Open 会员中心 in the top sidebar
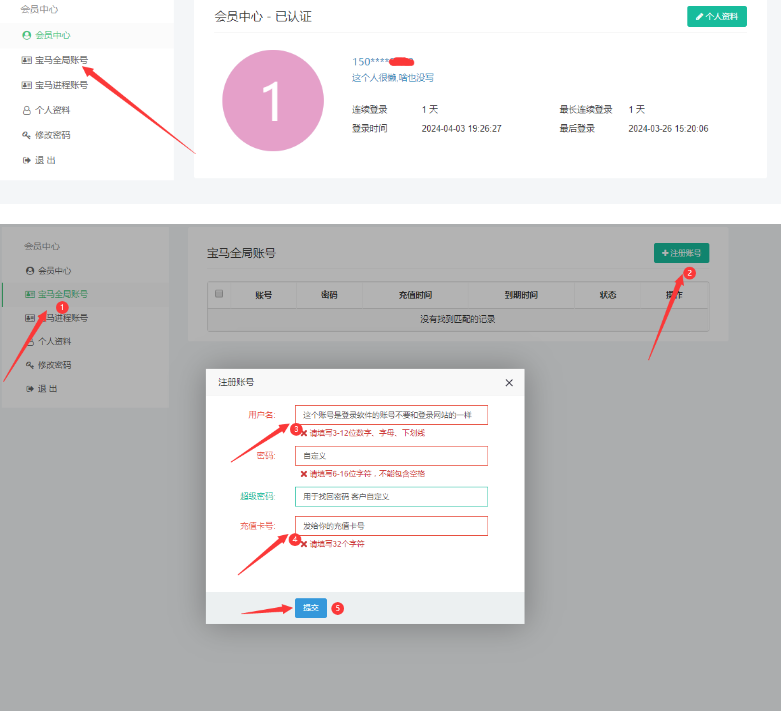 [x=52, y=35]
